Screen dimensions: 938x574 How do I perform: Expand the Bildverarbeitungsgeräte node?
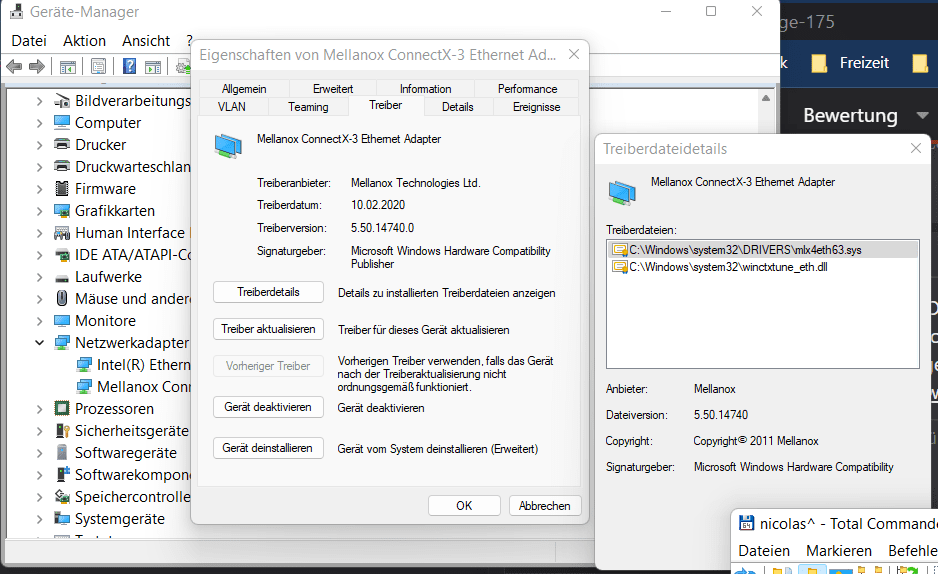(39, 101)
